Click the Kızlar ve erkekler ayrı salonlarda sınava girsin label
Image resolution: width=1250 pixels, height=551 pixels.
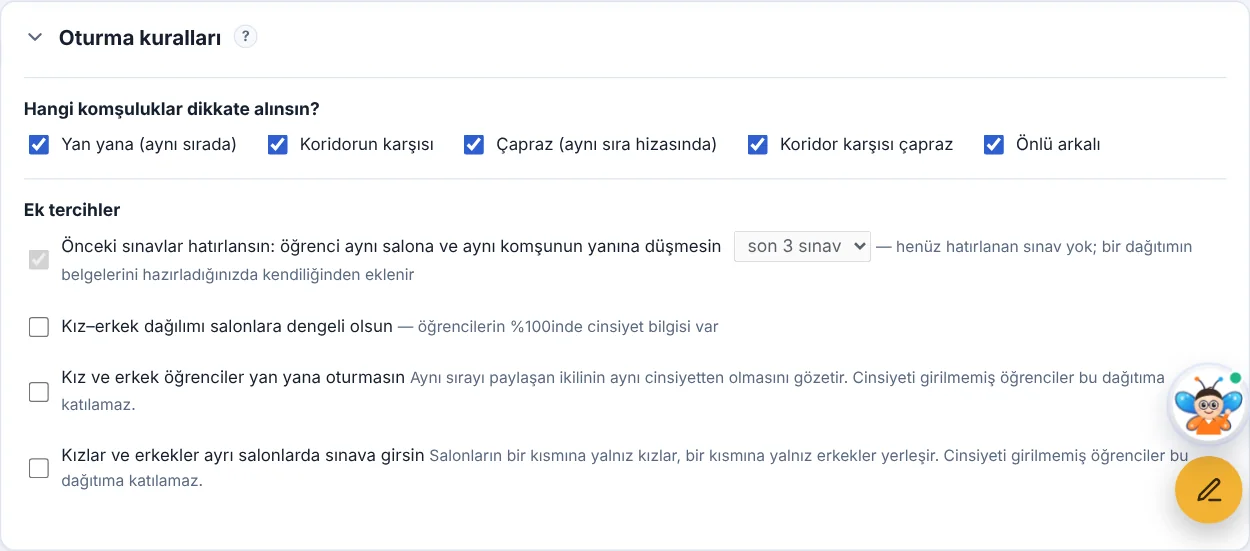coord(243,455)
